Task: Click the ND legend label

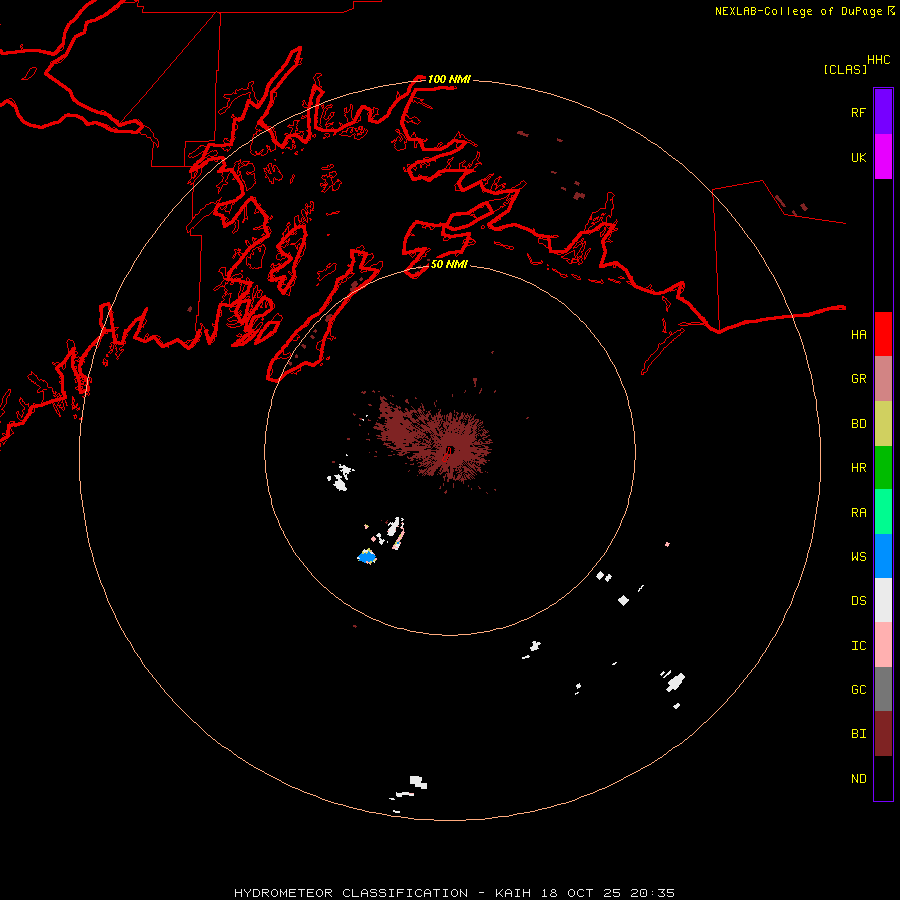Action: [858, 778]
